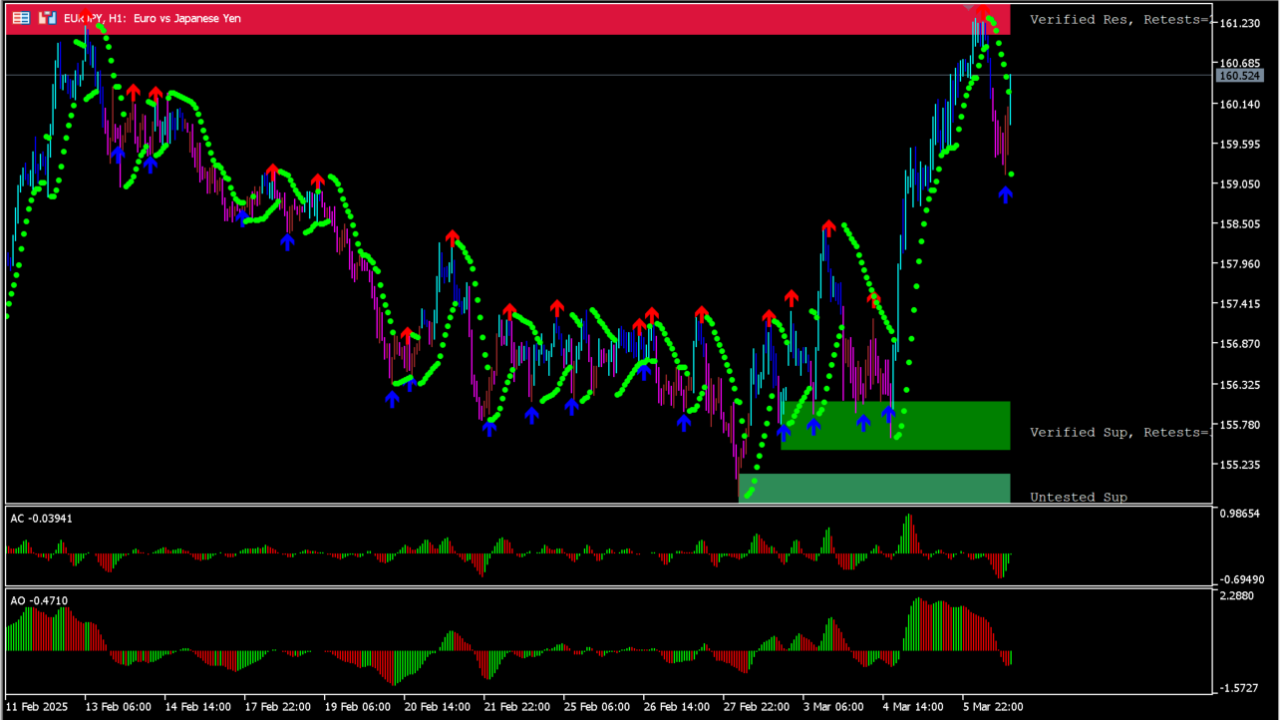Click the '17 Feb 22:00' time axis label

tap(279, 707)
